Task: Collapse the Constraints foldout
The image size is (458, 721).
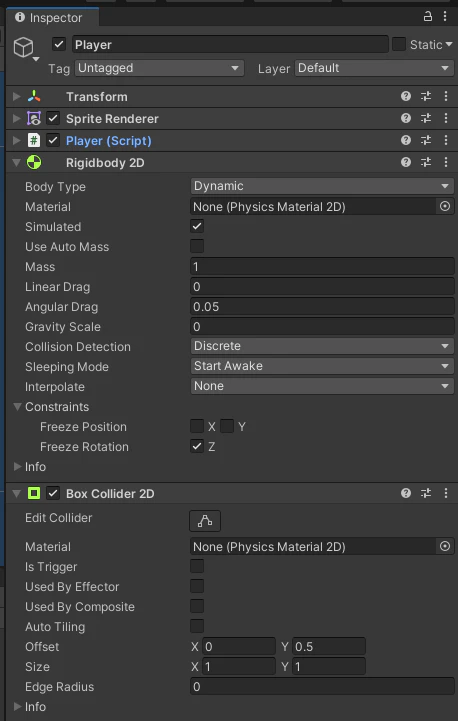Action: click(x=17, y=406)
